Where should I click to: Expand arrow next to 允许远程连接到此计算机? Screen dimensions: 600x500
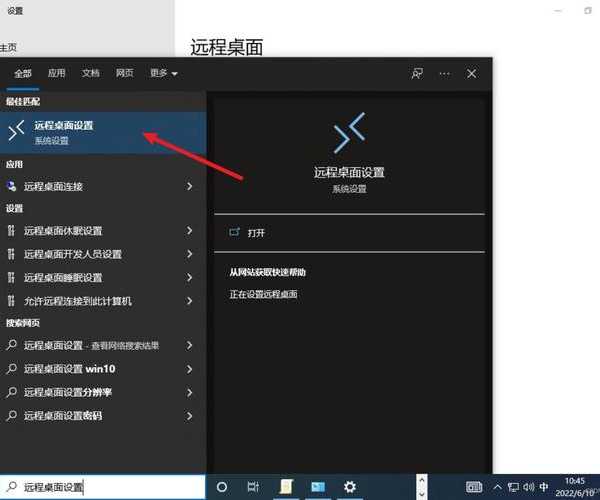coord(189,300)
